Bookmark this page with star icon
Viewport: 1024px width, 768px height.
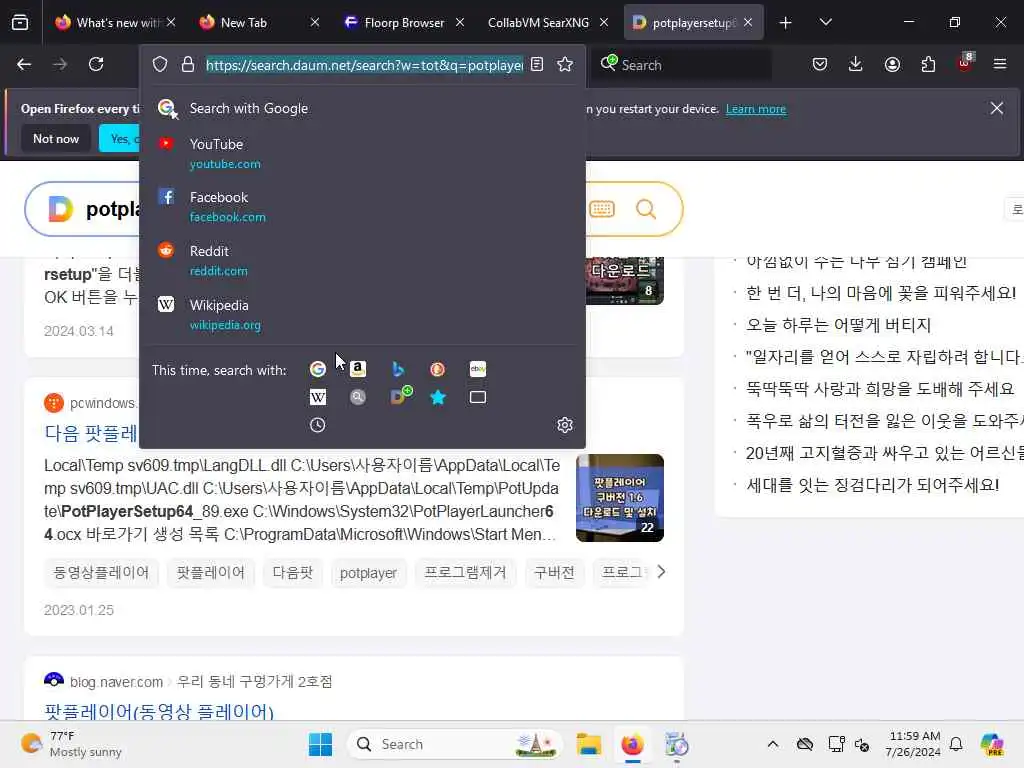[565, 64]
